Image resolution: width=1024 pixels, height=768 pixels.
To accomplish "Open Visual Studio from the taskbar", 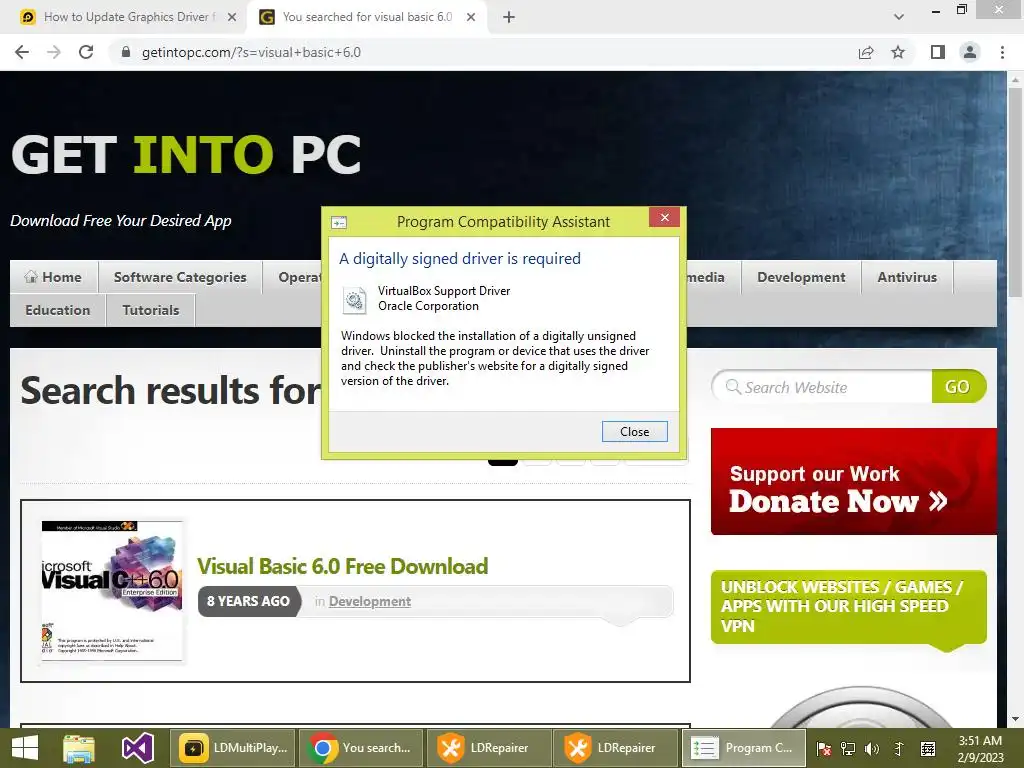I will (x=138, y=748).
